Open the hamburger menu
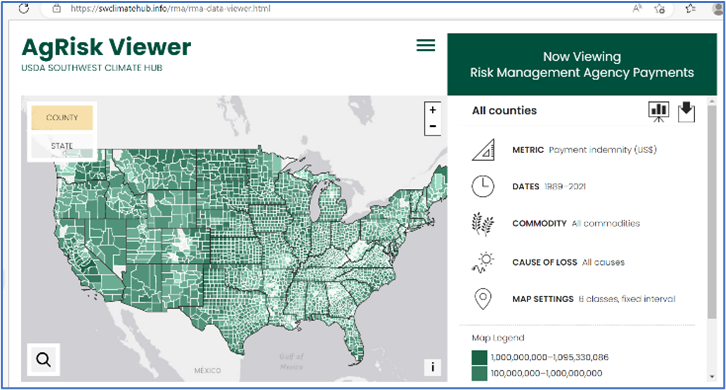 point(426,45)
